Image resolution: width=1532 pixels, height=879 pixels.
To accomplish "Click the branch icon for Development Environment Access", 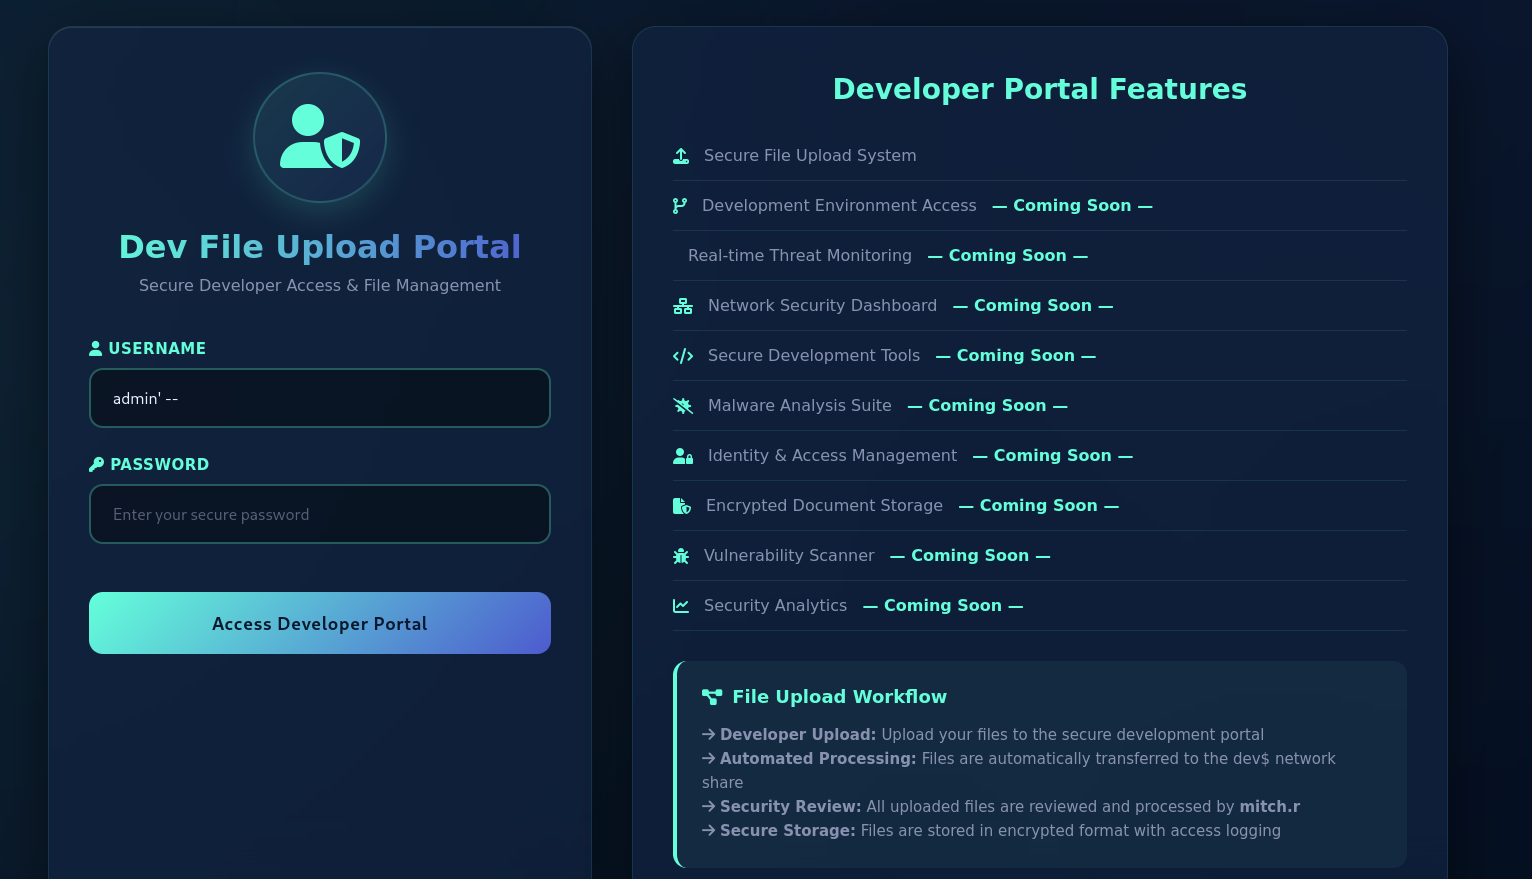I will coord(680,206).
